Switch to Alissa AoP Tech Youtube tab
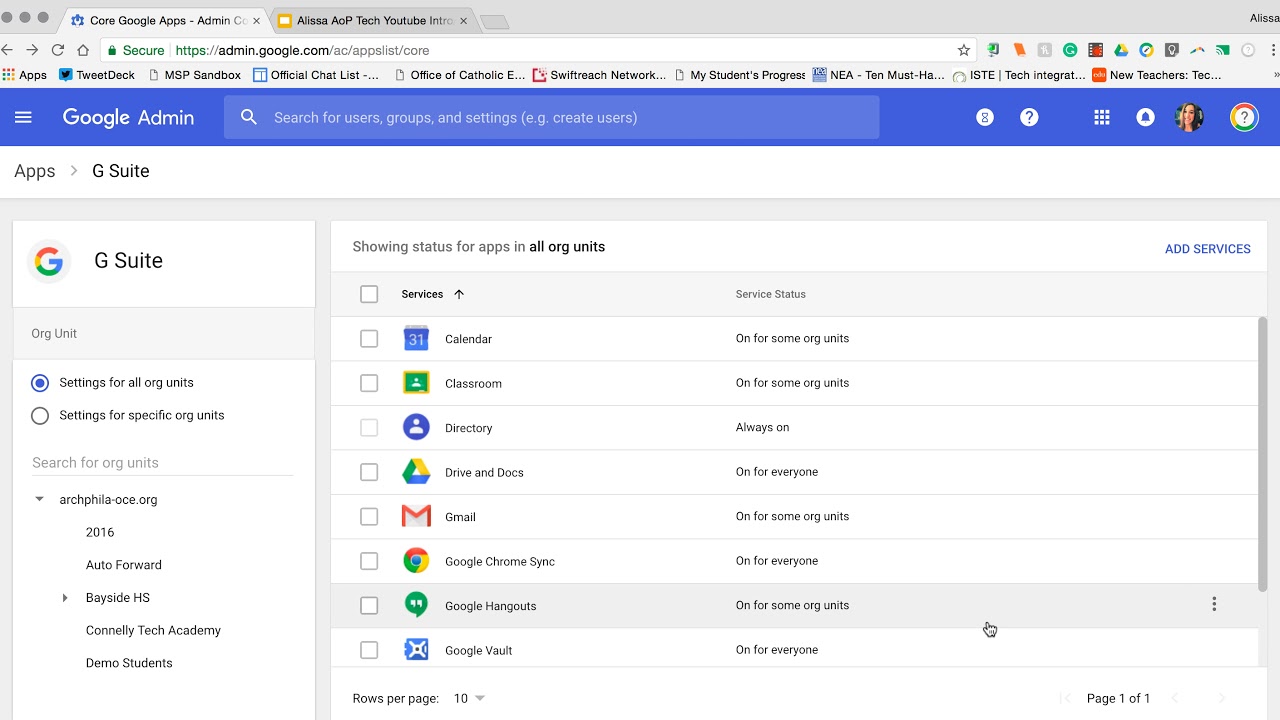This screenshot has height=720, width=1280. point(374,20)
